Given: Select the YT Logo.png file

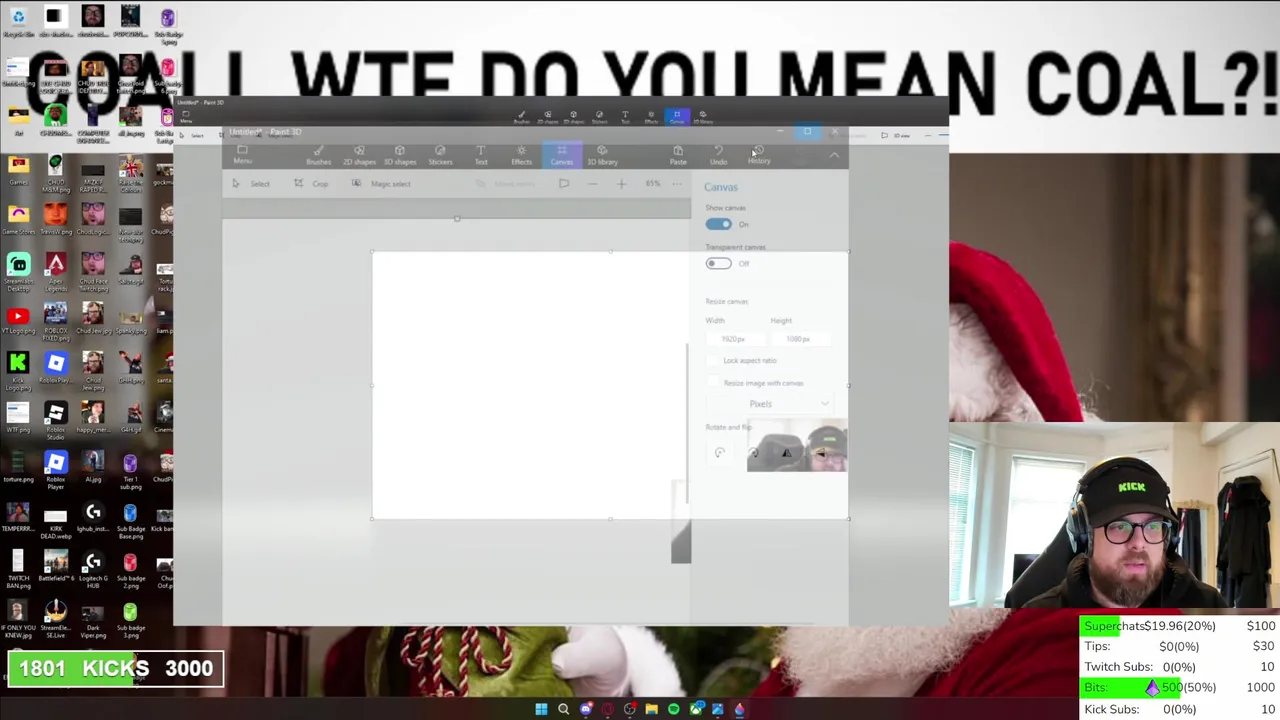Looking at the screenshot, I should coord(18,320).
